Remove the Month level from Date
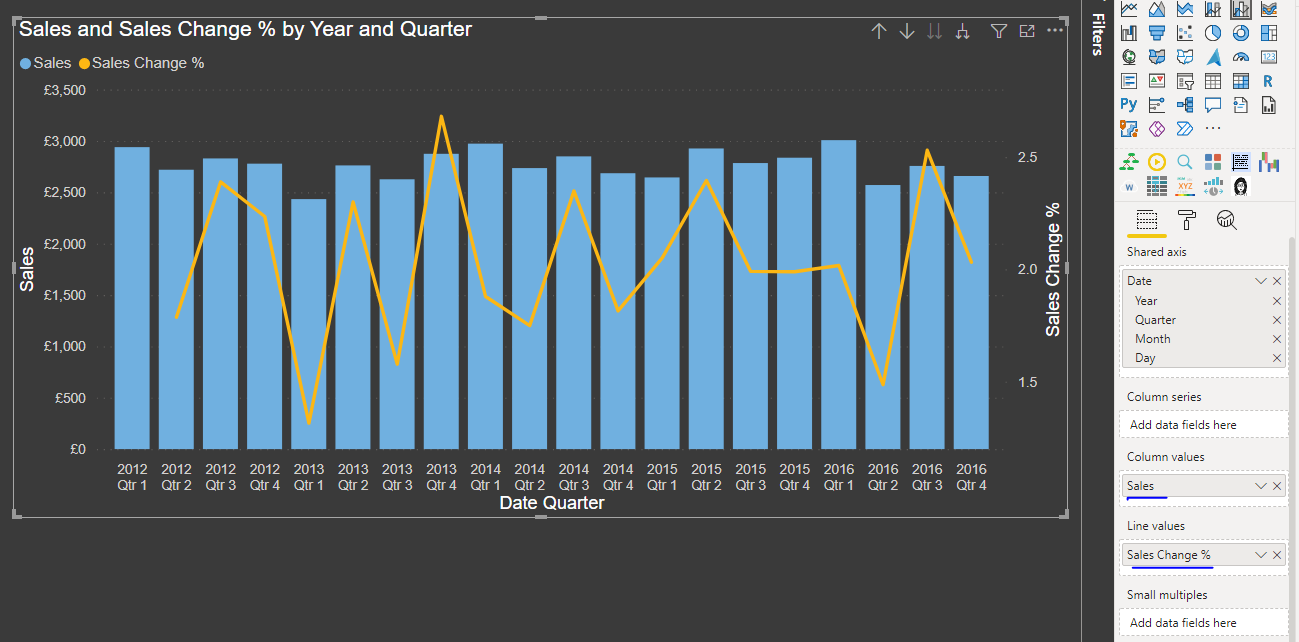The width and height of the screenshot is (1299, 642). click(1277, 339)
